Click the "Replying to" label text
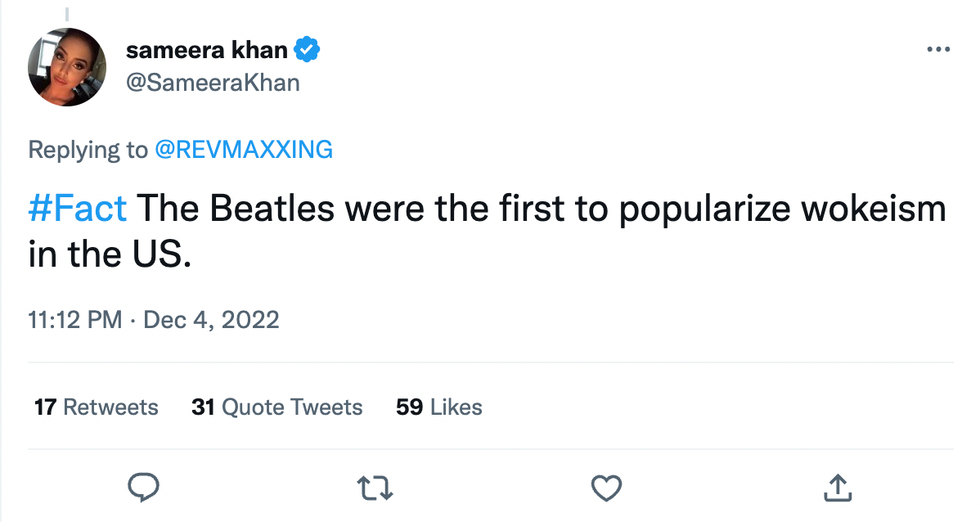 click(88, 150)
